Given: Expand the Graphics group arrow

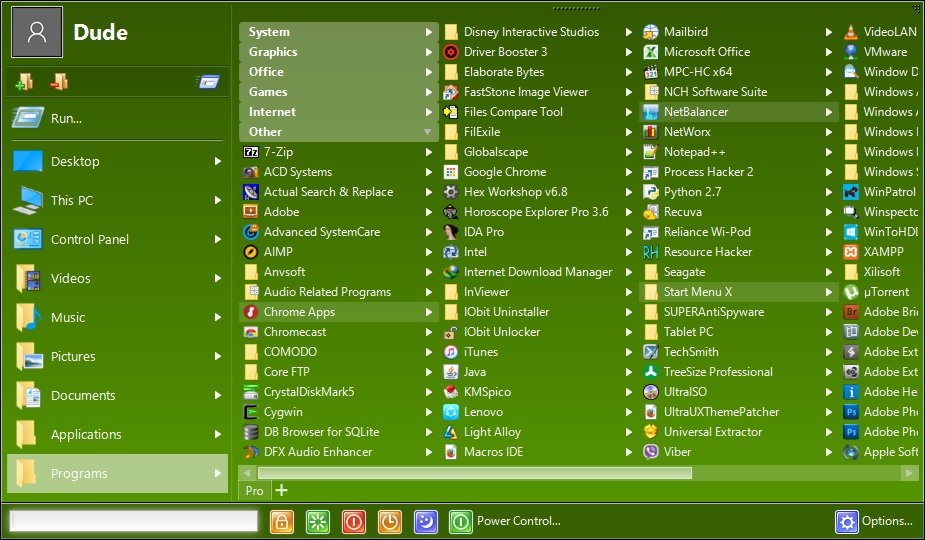Looking at the screenshot, I should pyautogui.click(x=429, y=52).
